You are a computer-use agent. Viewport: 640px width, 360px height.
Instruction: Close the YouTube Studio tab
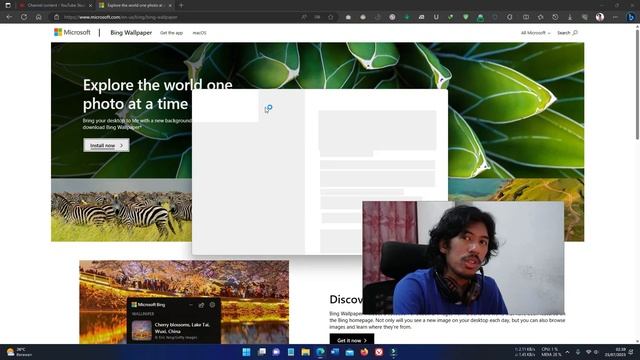(90, 5)
